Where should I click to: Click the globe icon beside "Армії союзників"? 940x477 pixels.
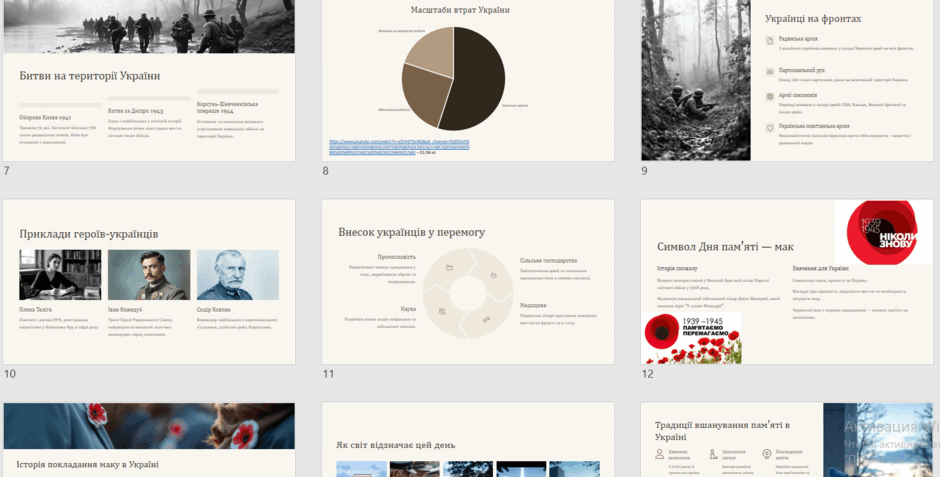pos(770,96)
